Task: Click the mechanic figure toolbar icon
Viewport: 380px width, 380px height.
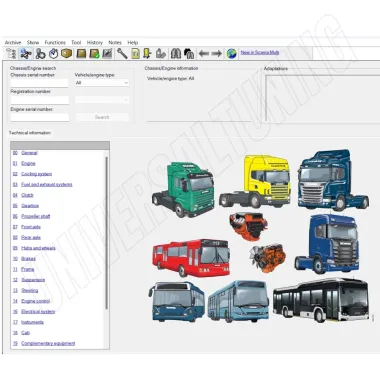Action: pos(40,53)
